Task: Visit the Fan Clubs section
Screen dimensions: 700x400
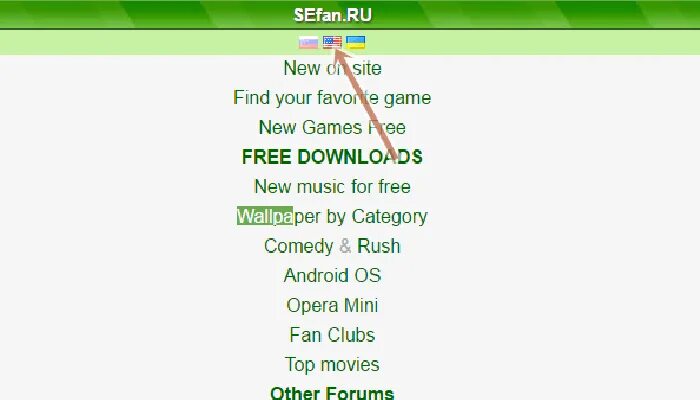Action: 332,335
